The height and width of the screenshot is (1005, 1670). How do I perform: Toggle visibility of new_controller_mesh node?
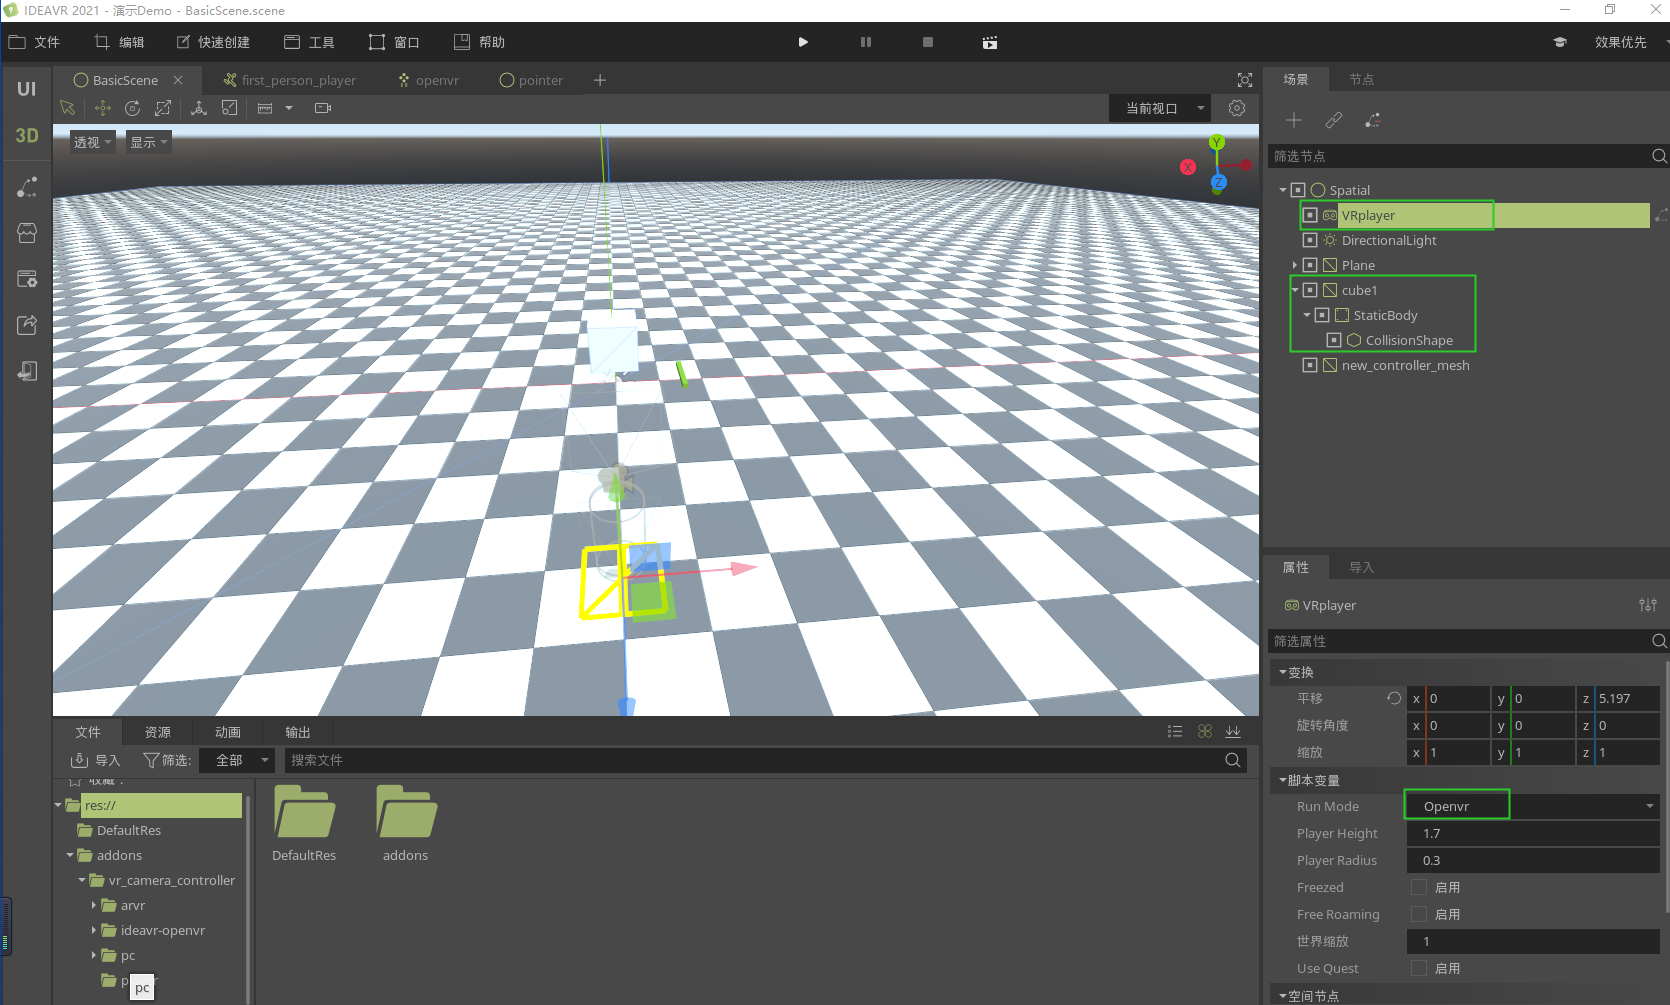click(x=1310, y=365)
